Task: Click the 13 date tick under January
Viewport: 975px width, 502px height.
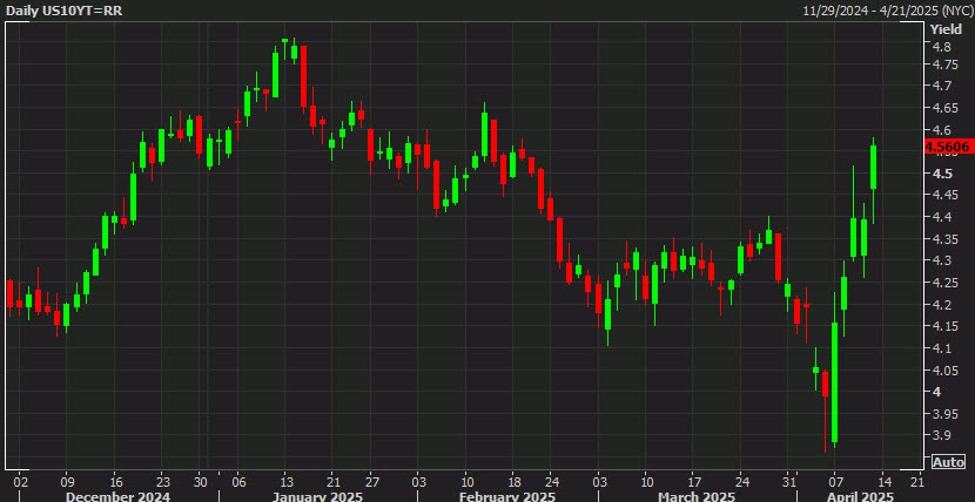Action: 285,479
